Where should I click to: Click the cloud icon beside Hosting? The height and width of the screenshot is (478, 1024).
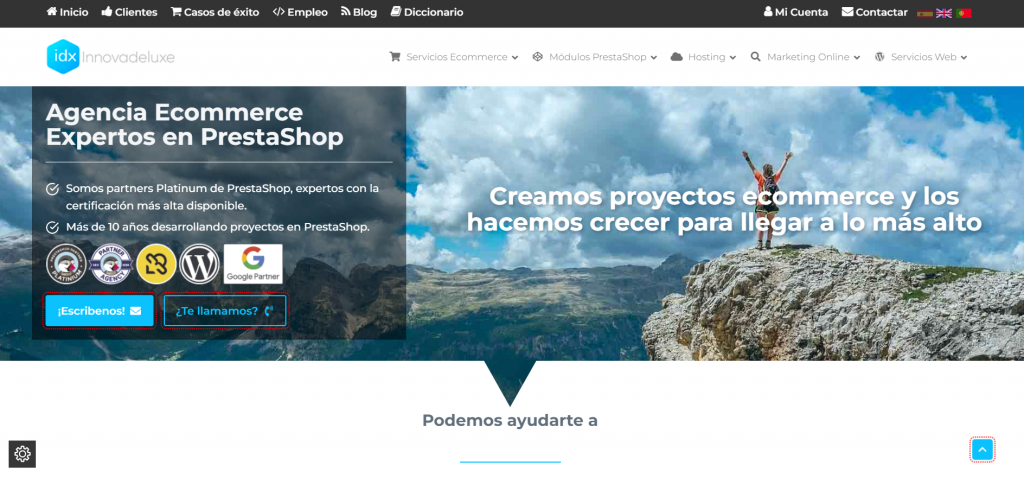677,57
